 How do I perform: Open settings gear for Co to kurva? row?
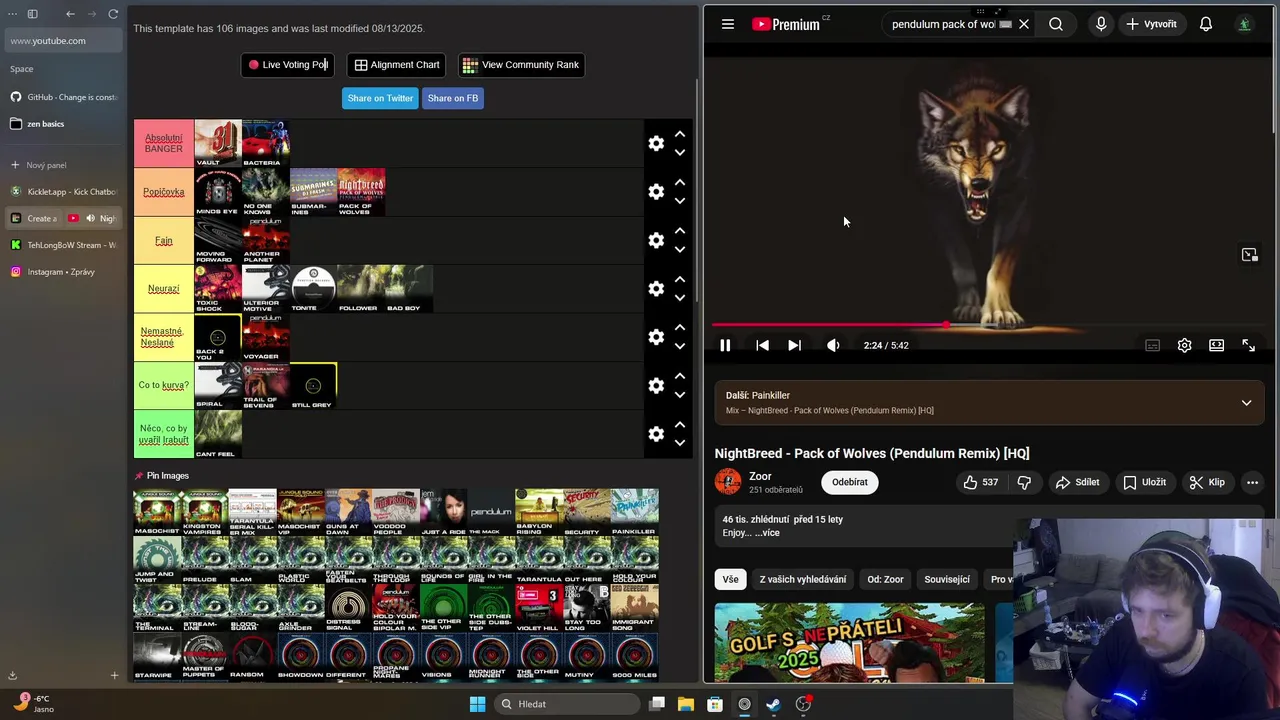(656, 385)
